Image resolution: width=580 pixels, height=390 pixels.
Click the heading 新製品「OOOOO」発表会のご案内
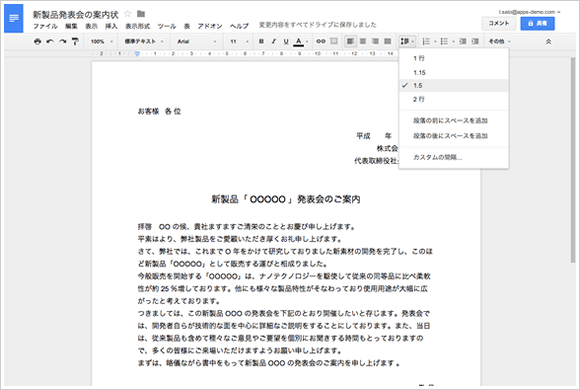286,199
